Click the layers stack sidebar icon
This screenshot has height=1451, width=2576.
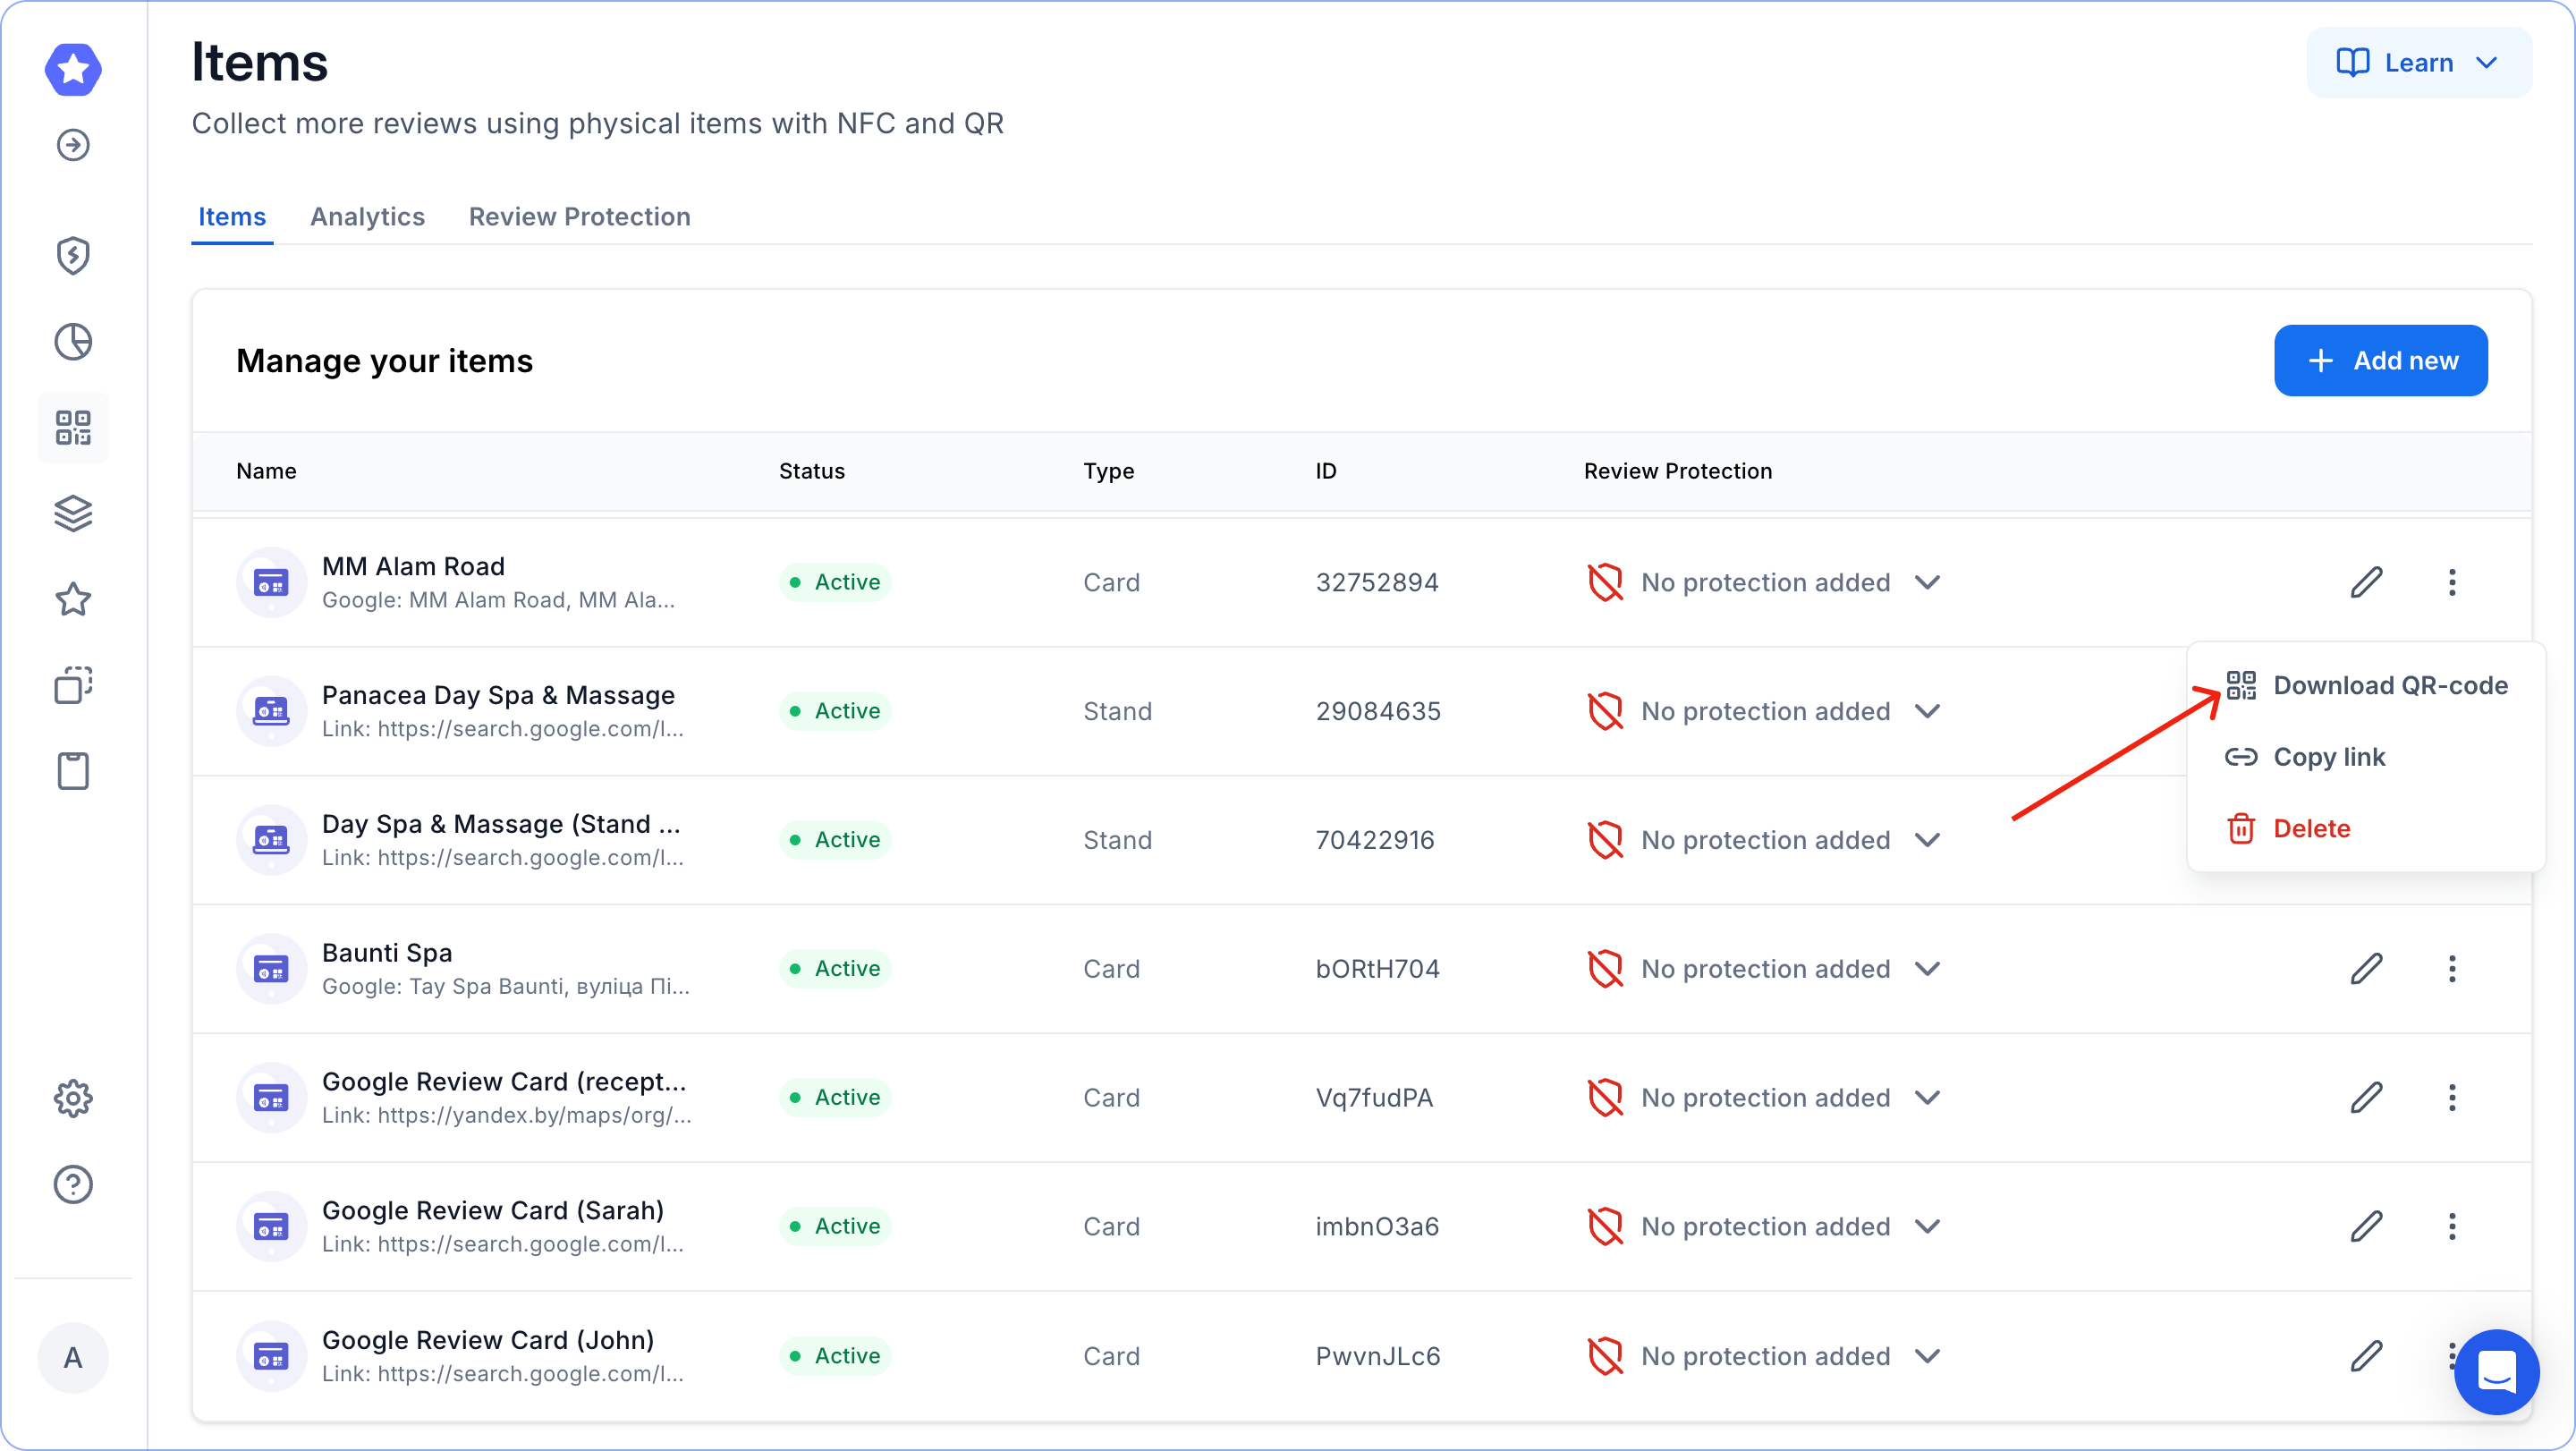tap(73, 514)
